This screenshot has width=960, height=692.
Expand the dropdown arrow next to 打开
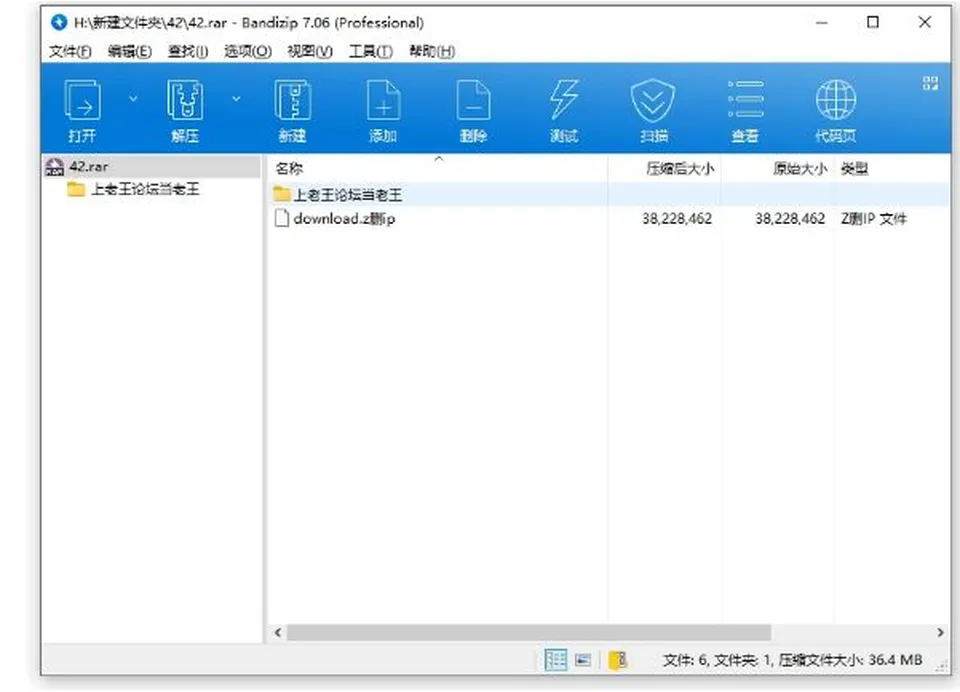(x=133, y=99)
